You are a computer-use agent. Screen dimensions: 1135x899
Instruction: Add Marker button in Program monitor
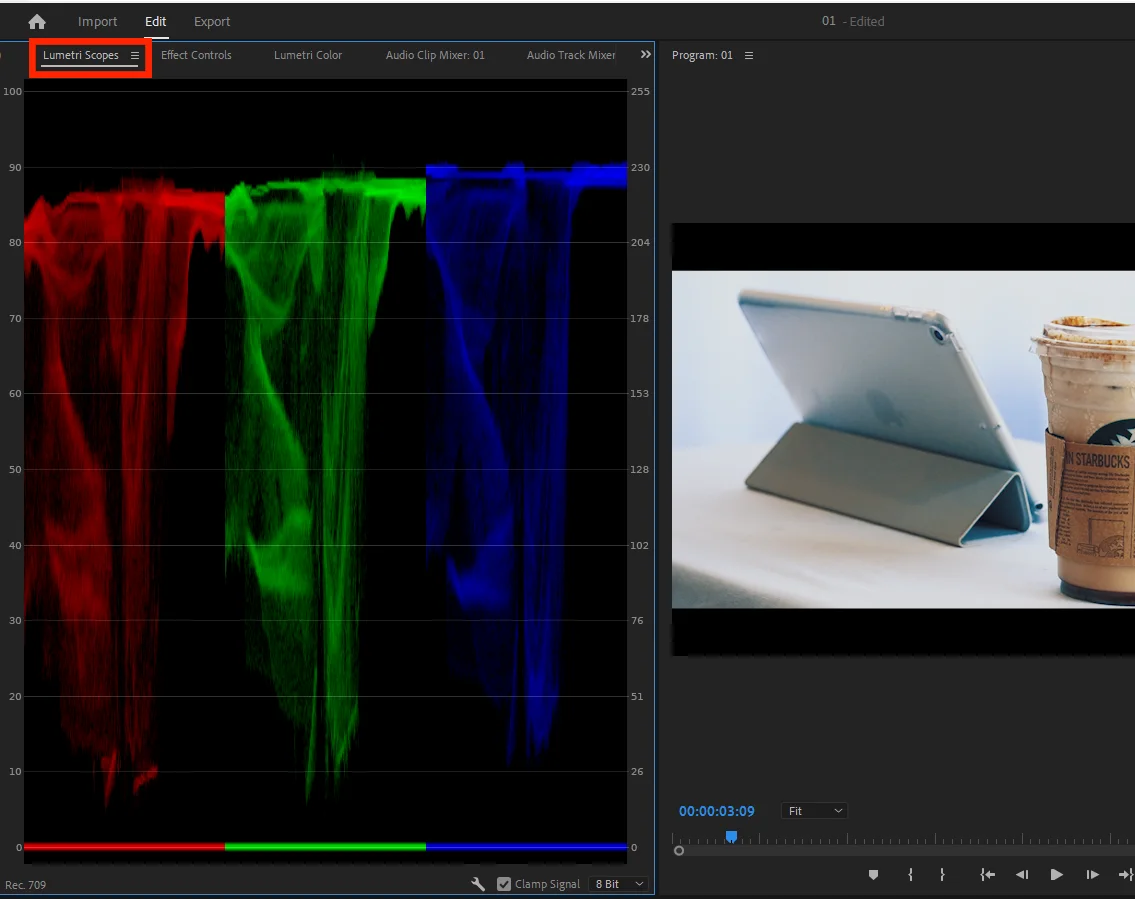pos(874,874)
